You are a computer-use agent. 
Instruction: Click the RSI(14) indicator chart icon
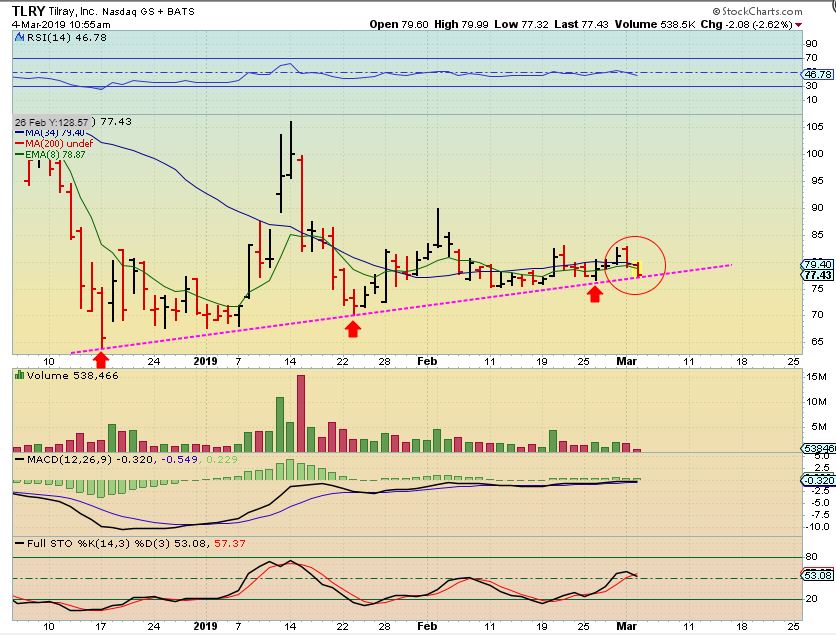click(x=19, y=37)
